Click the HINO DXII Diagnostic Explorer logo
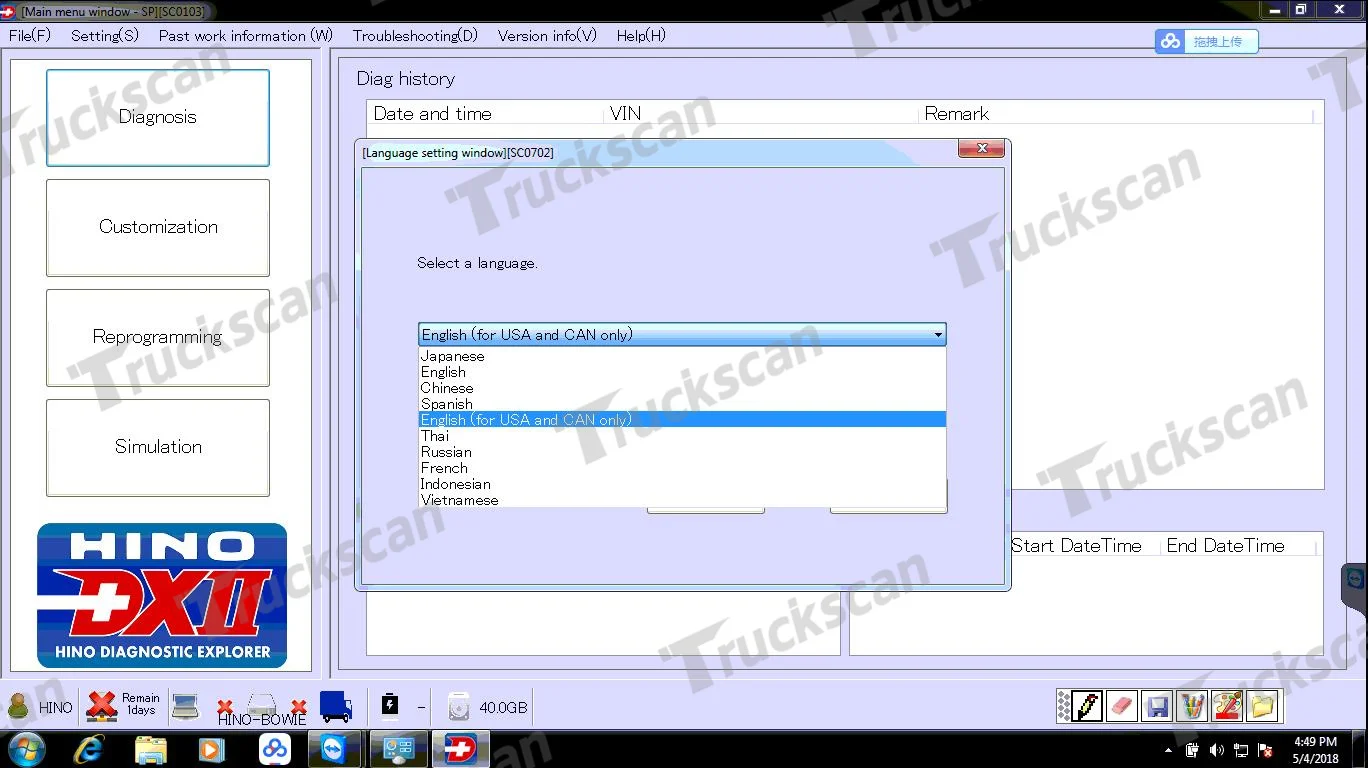 [162, 596]
